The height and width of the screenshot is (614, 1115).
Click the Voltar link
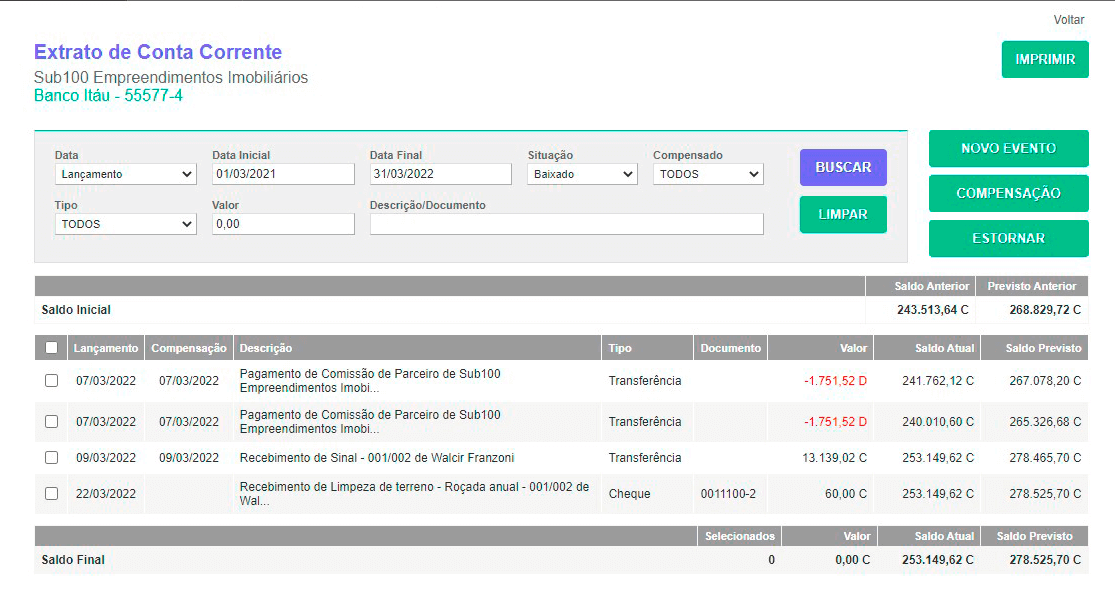point(1068,20)
